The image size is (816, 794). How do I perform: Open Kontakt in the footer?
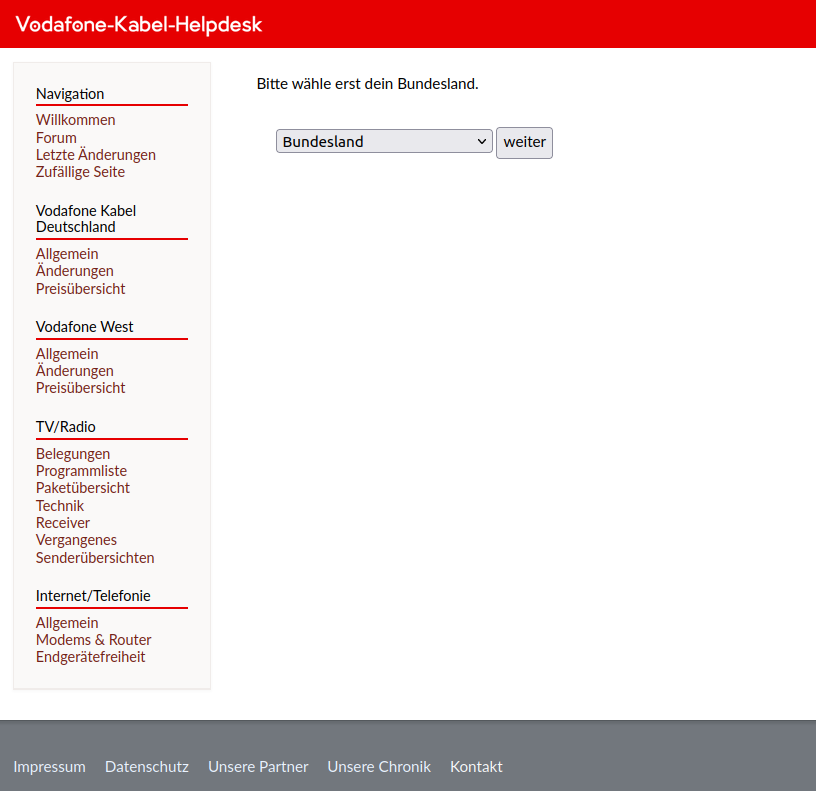coord(476,767)
